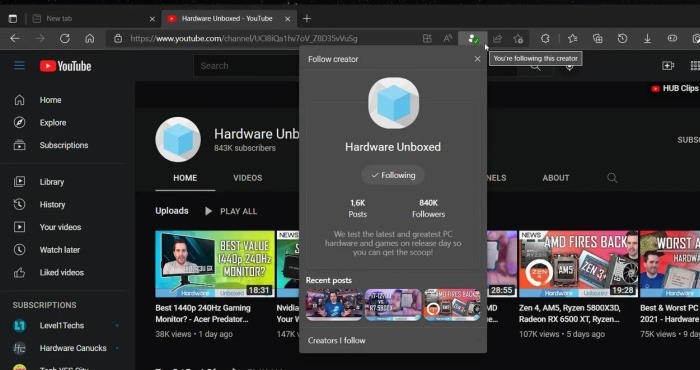The height and width of the screenshot is (370, 700).
Task: Open the Extensions puzzle icon
Action: tap(545, 39)
